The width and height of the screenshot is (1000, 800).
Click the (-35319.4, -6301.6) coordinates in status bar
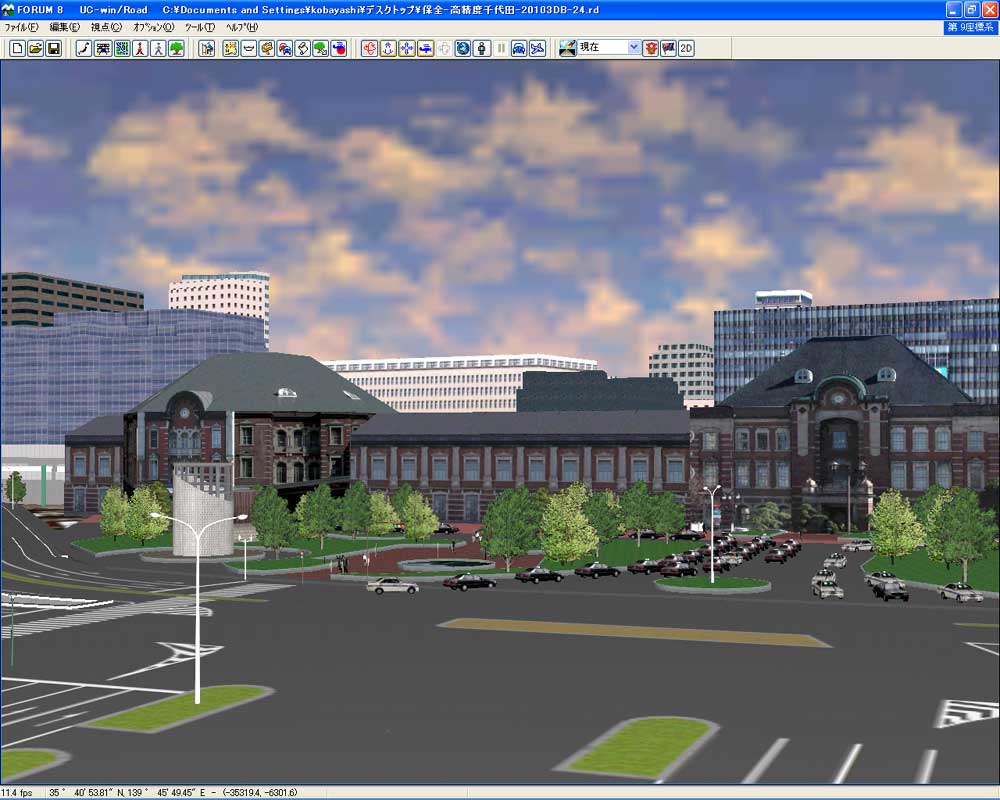coord(260,793)
